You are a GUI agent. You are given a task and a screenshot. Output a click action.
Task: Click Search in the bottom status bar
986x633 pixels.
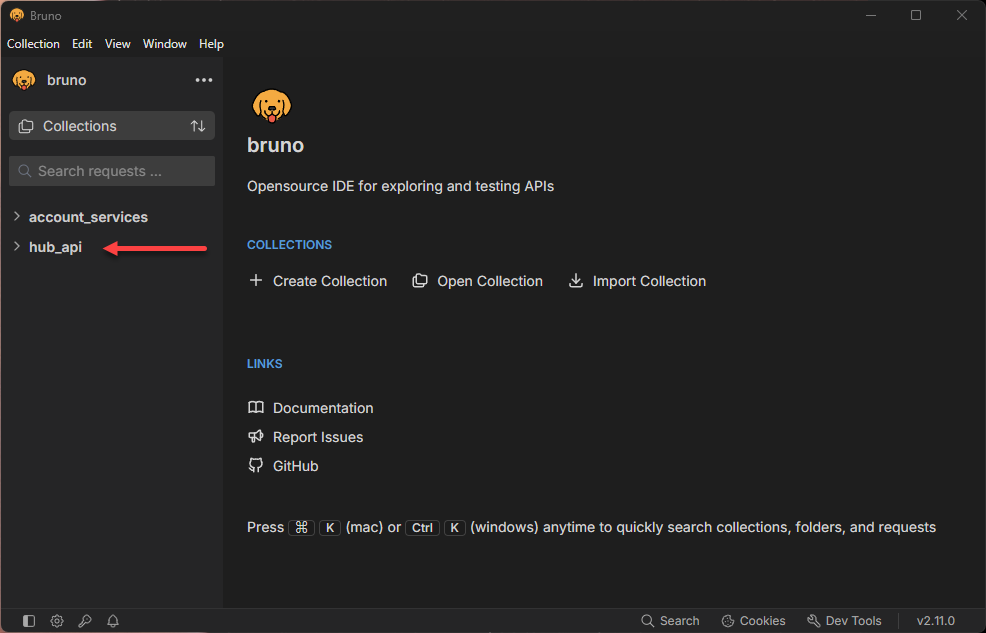click(x=670, y=621)
